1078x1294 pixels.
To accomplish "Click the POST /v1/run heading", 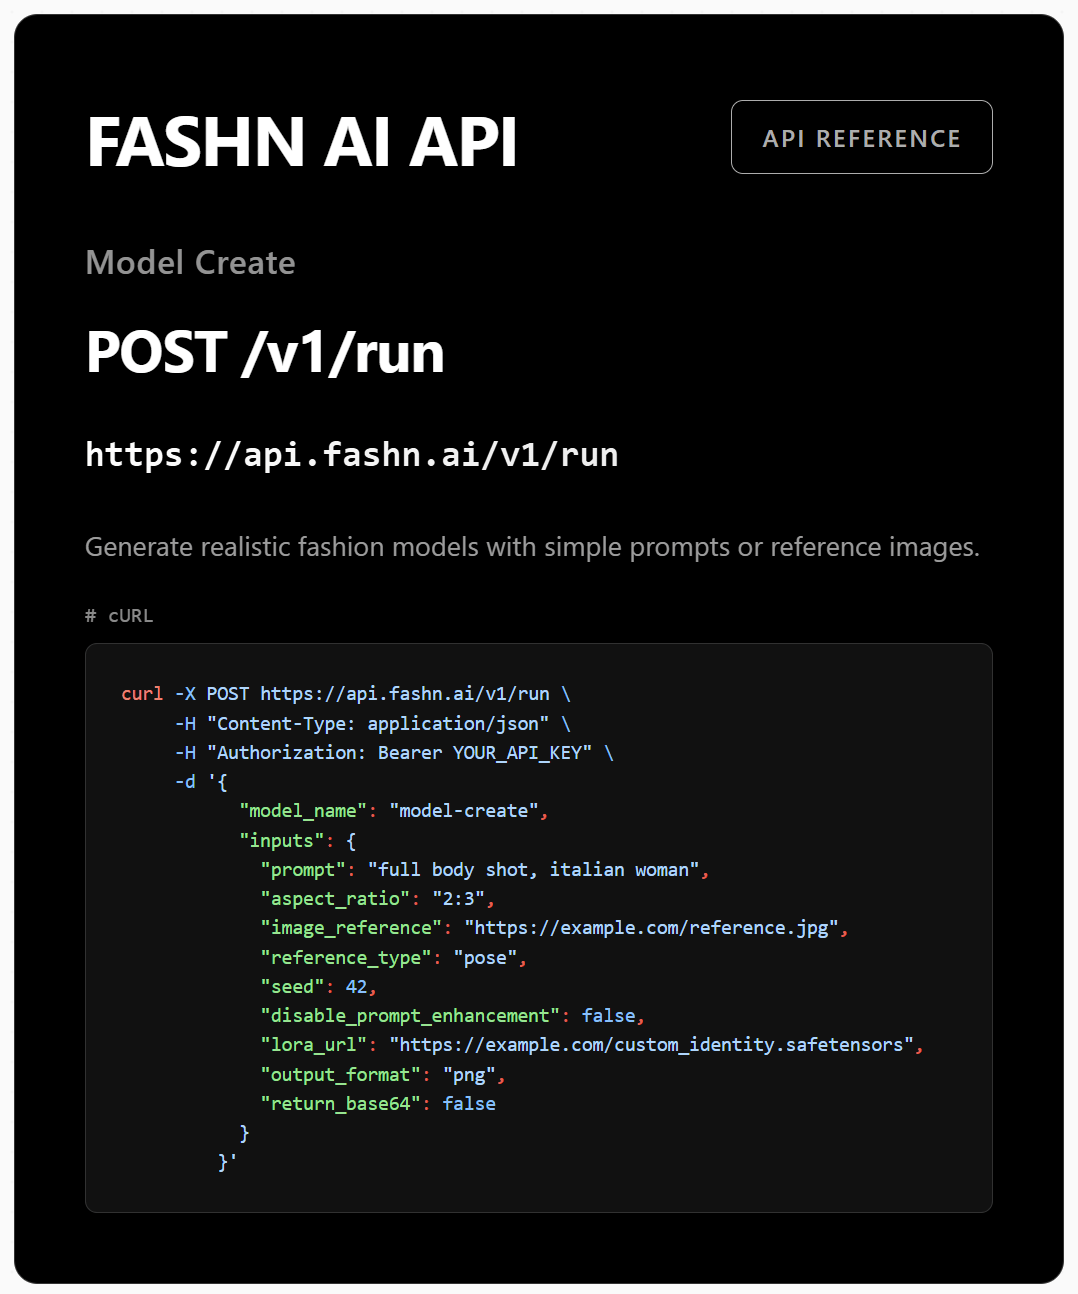I will coord(265,353).
